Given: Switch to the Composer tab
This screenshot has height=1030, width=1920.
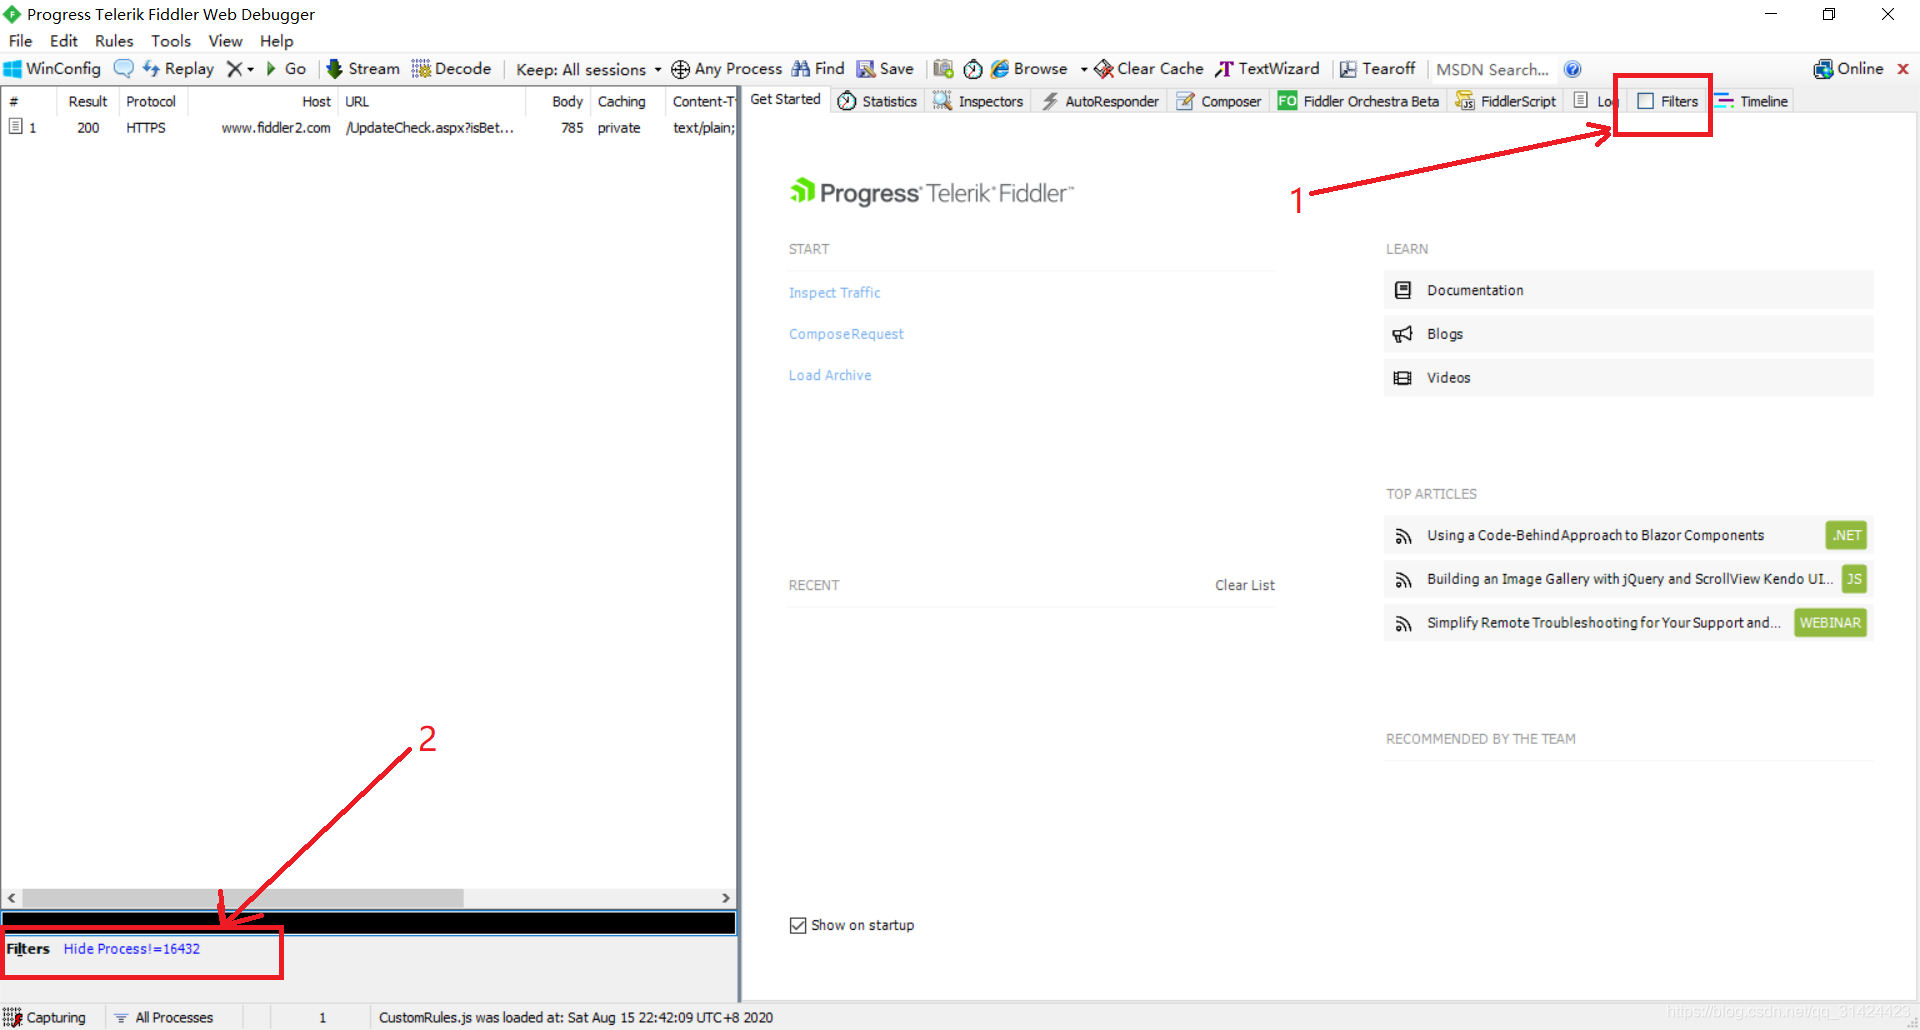Looking at the screenshot, I should point(1219,101).
